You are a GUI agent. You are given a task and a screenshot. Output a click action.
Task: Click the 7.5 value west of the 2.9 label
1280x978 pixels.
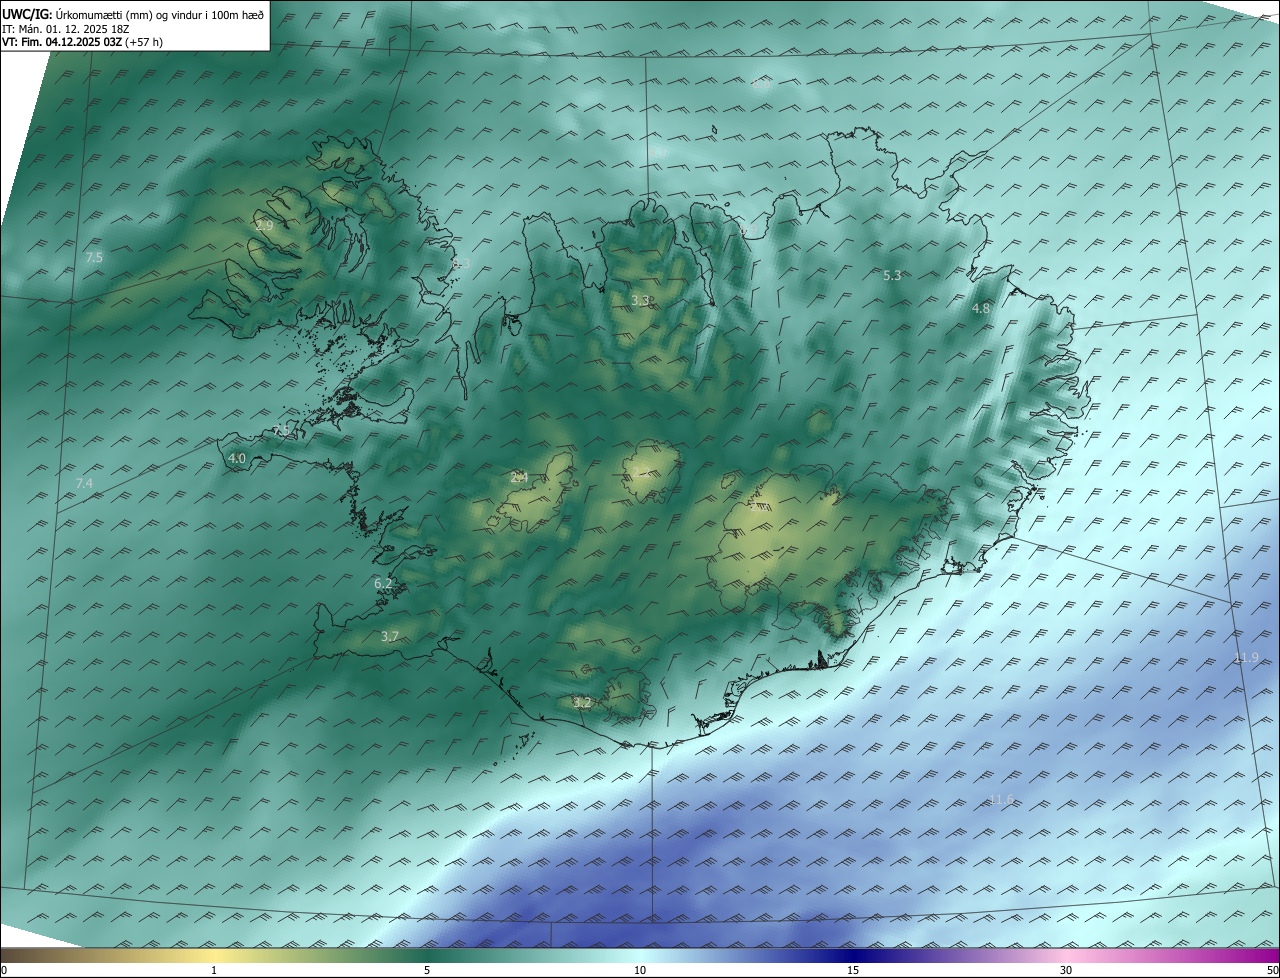94,257
